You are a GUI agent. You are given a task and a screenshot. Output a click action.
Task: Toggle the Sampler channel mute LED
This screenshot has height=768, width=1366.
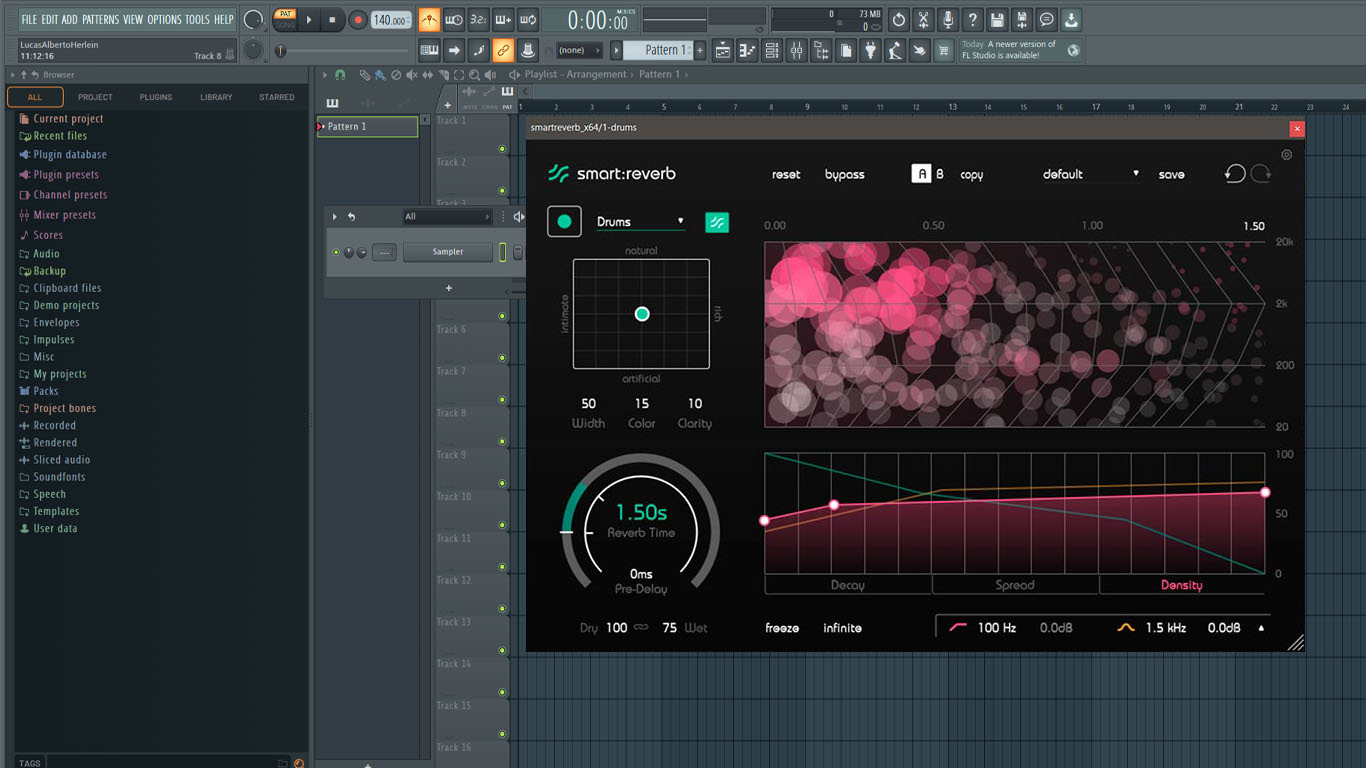pos(336,252)
